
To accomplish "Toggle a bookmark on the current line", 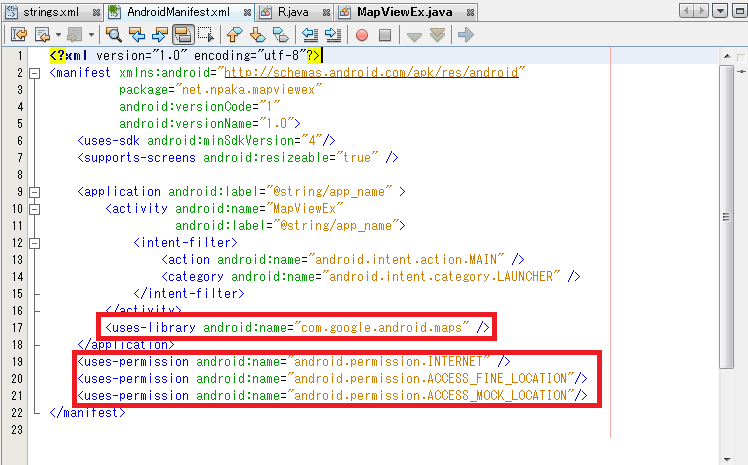I will (280, 34).
